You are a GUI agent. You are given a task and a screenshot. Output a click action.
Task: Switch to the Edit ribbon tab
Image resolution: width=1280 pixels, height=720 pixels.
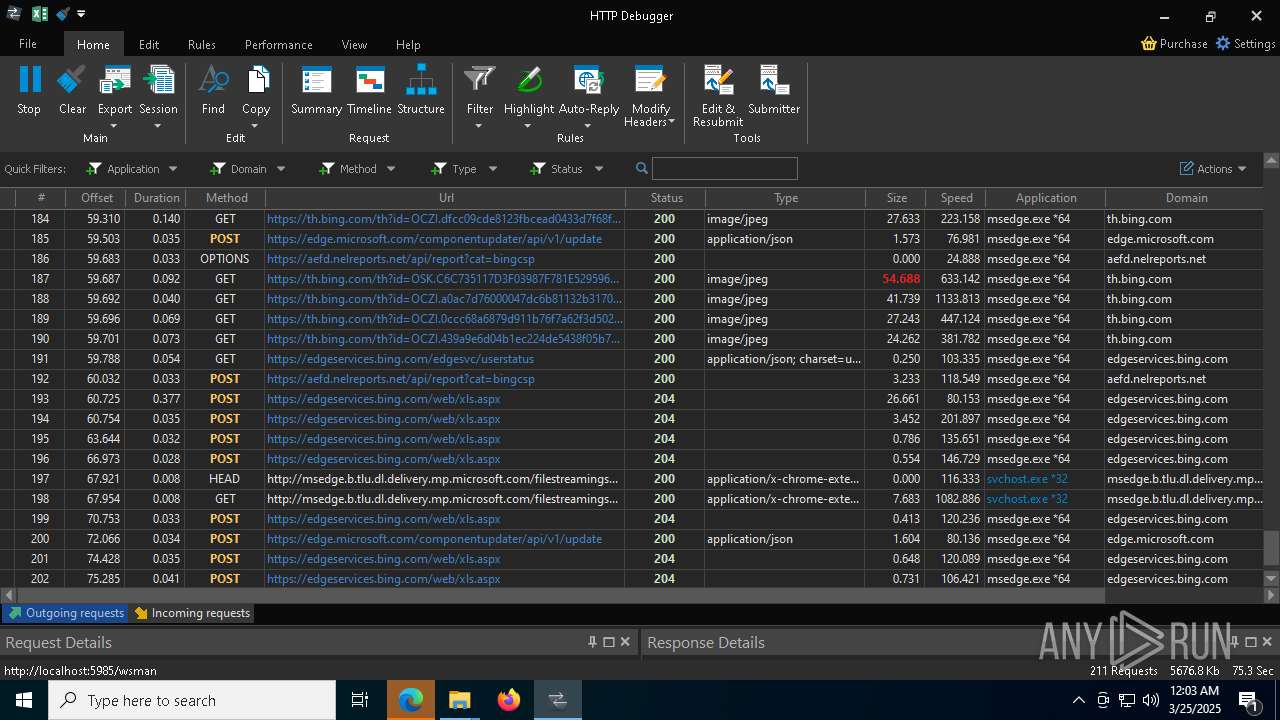pos(149,44)
